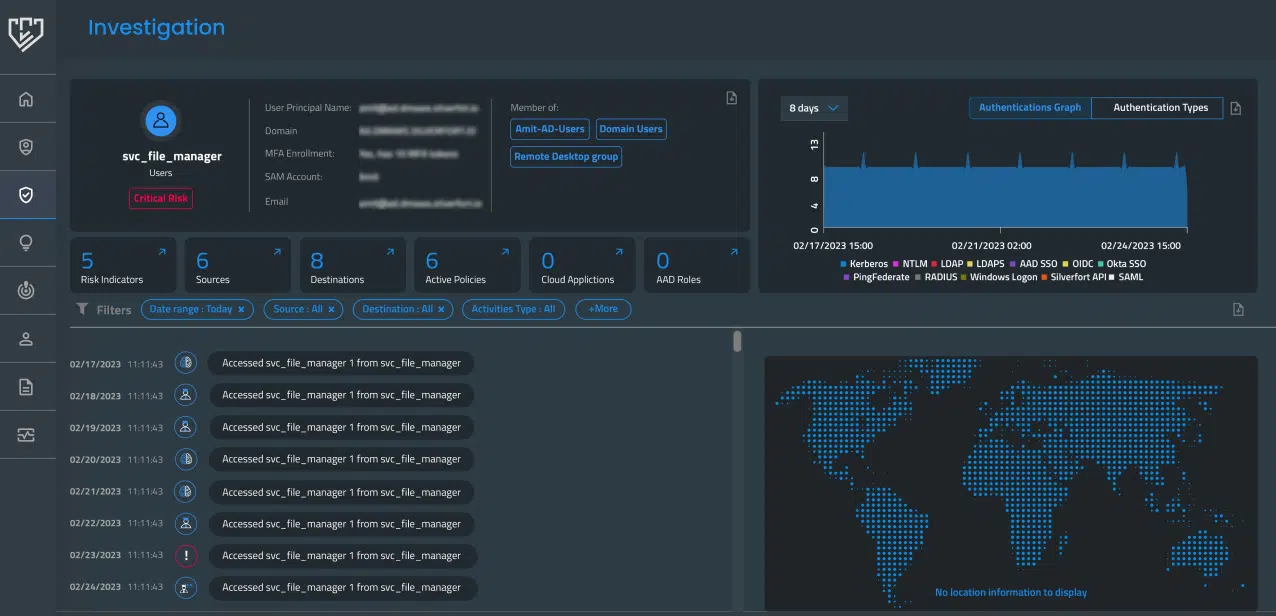1276x616 pixels.
Task: Expand the Active Policies card arrow
Action: [506, 253]
